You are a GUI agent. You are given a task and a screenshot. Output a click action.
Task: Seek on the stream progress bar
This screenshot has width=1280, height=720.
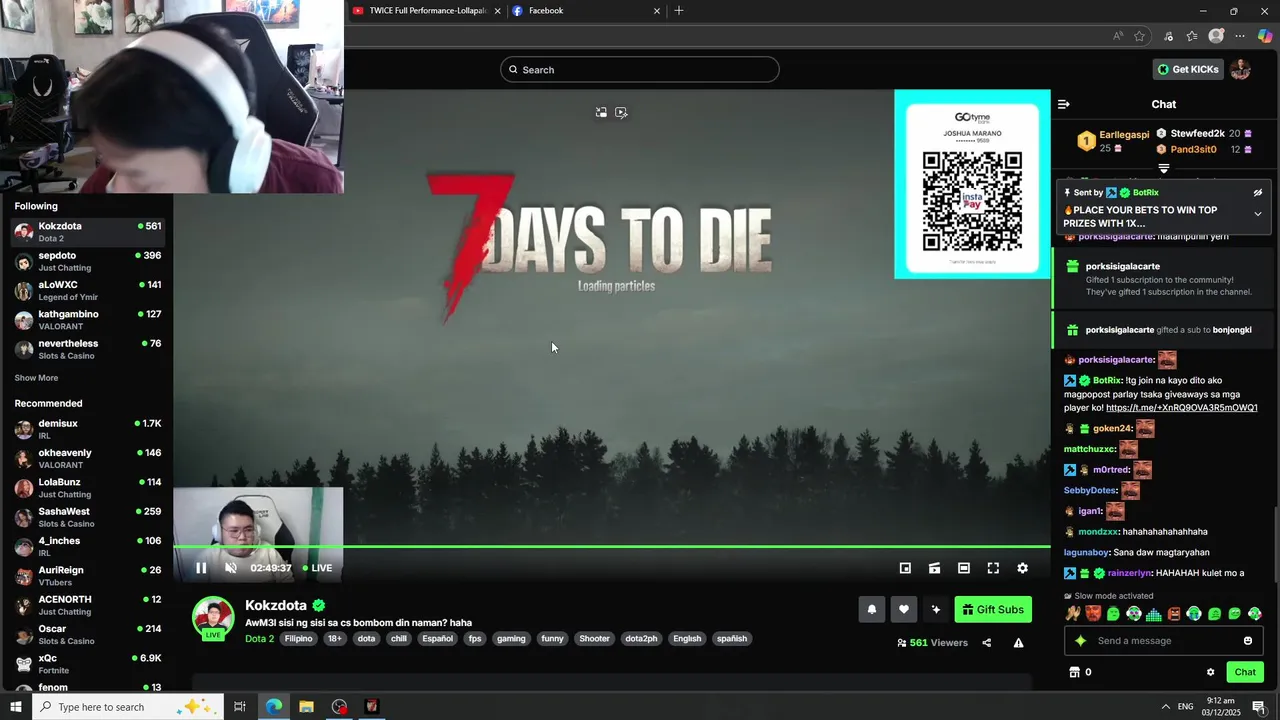pyautogui.click(x=612, y=546)
